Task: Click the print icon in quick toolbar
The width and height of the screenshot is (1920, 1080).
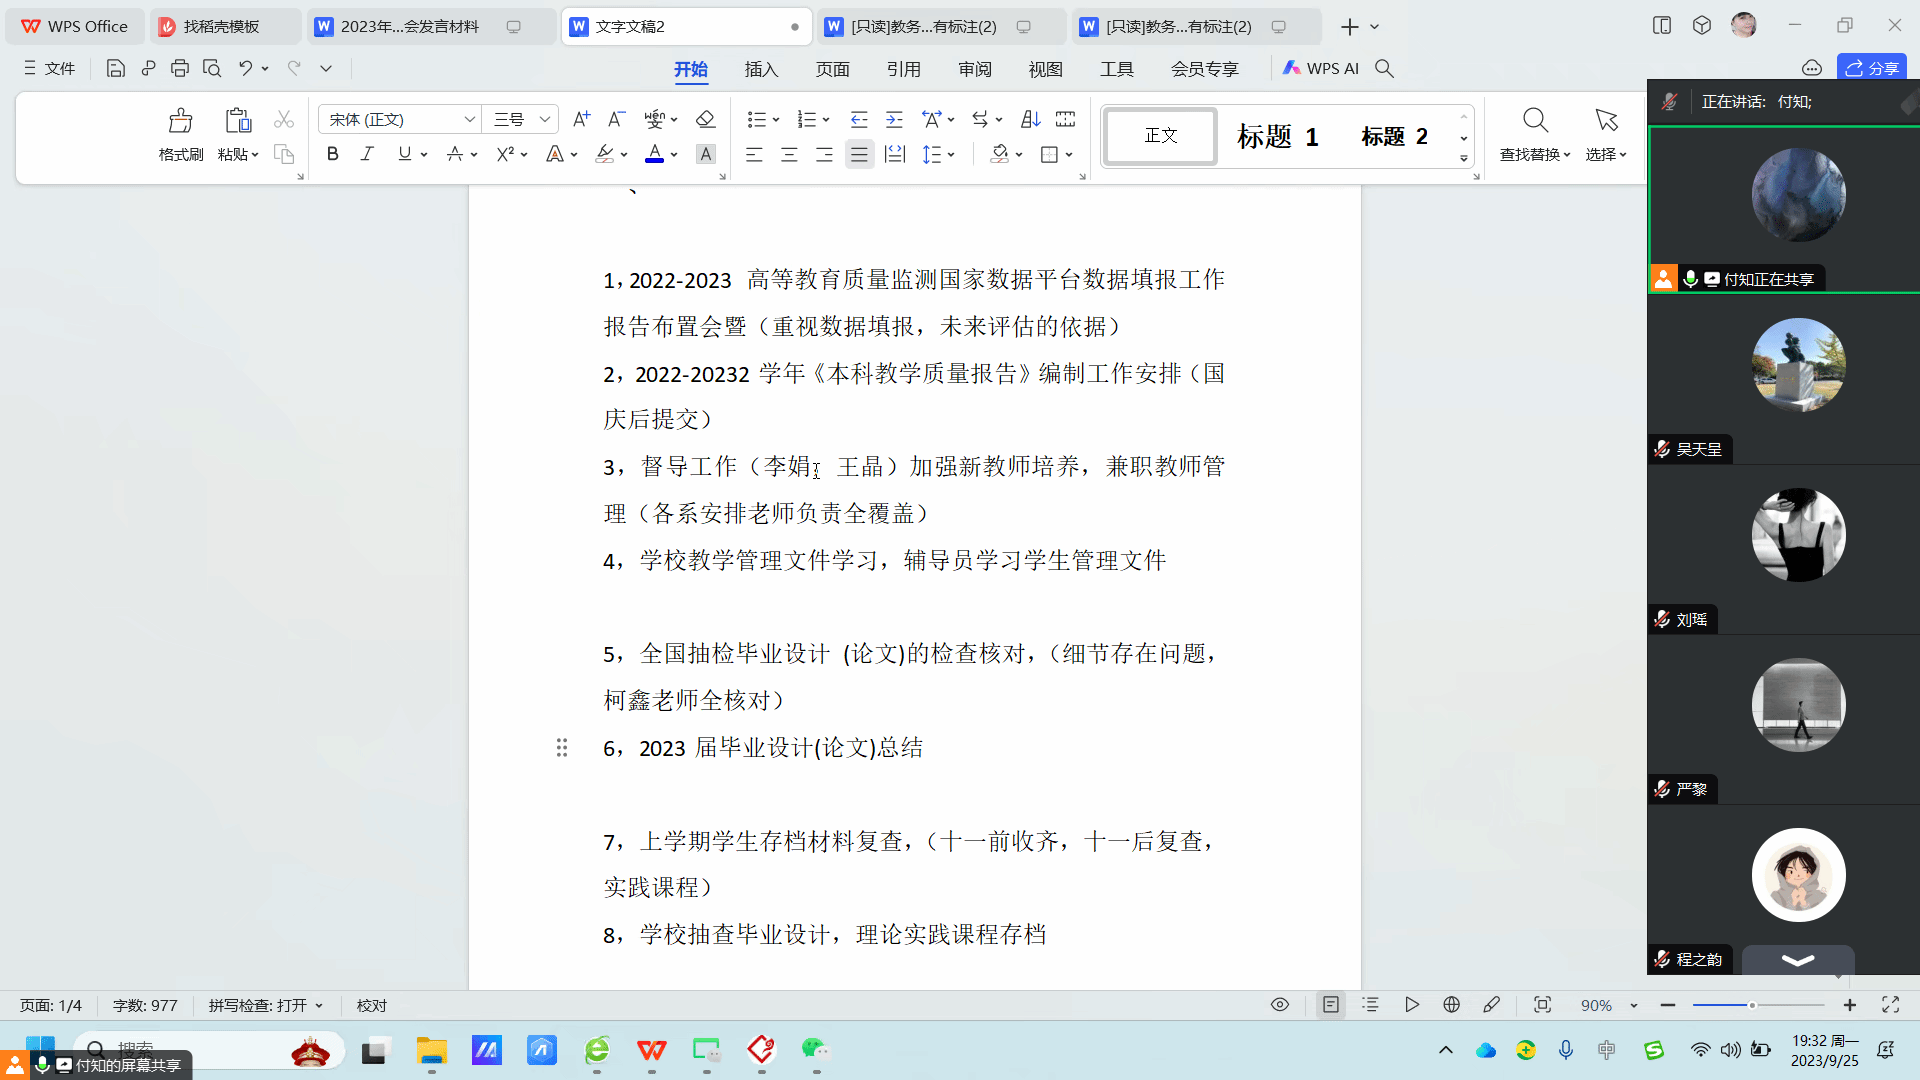Action: pyautogui.click(x=180, y=68)
